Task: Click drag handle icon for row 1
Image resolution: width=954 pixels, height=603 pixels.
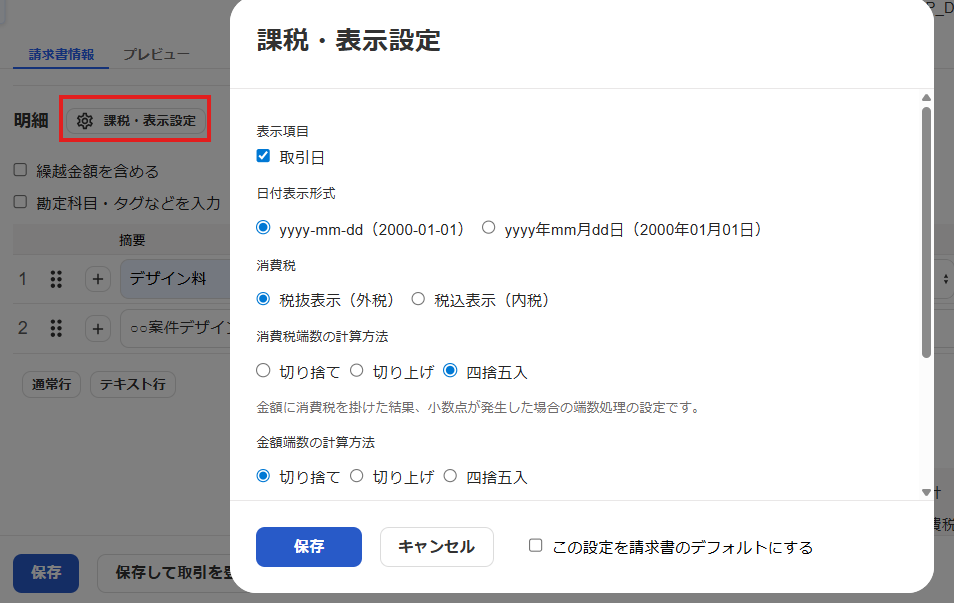Action: [57, 279]
